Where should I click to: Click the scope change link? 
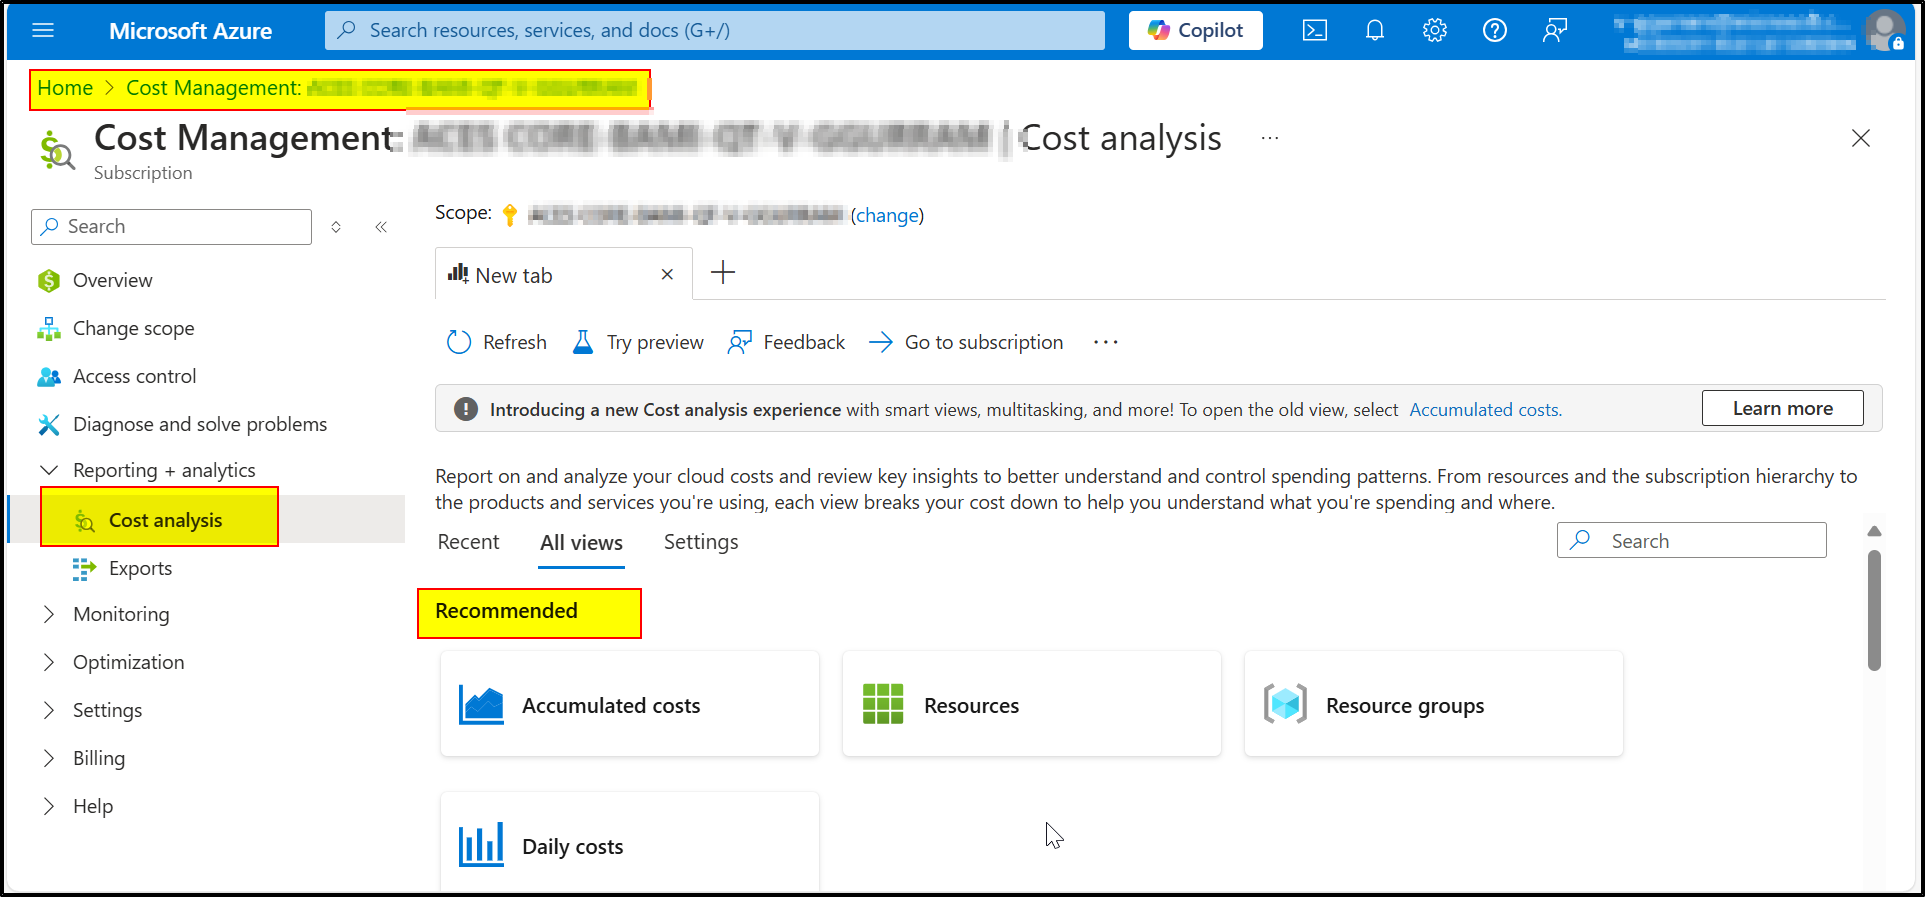pyautogui.click(x=887, y=216)
